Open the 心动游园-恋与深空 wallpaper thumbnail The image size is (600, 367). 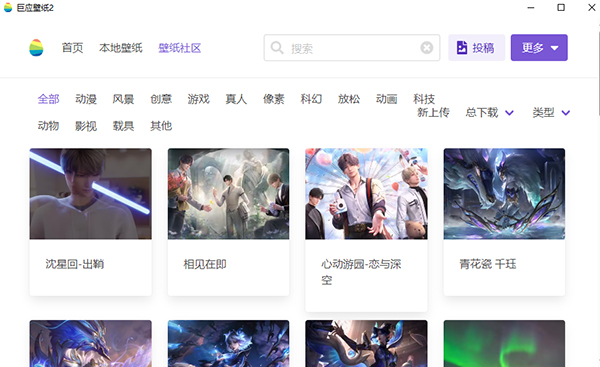click(x=366, y=194)
